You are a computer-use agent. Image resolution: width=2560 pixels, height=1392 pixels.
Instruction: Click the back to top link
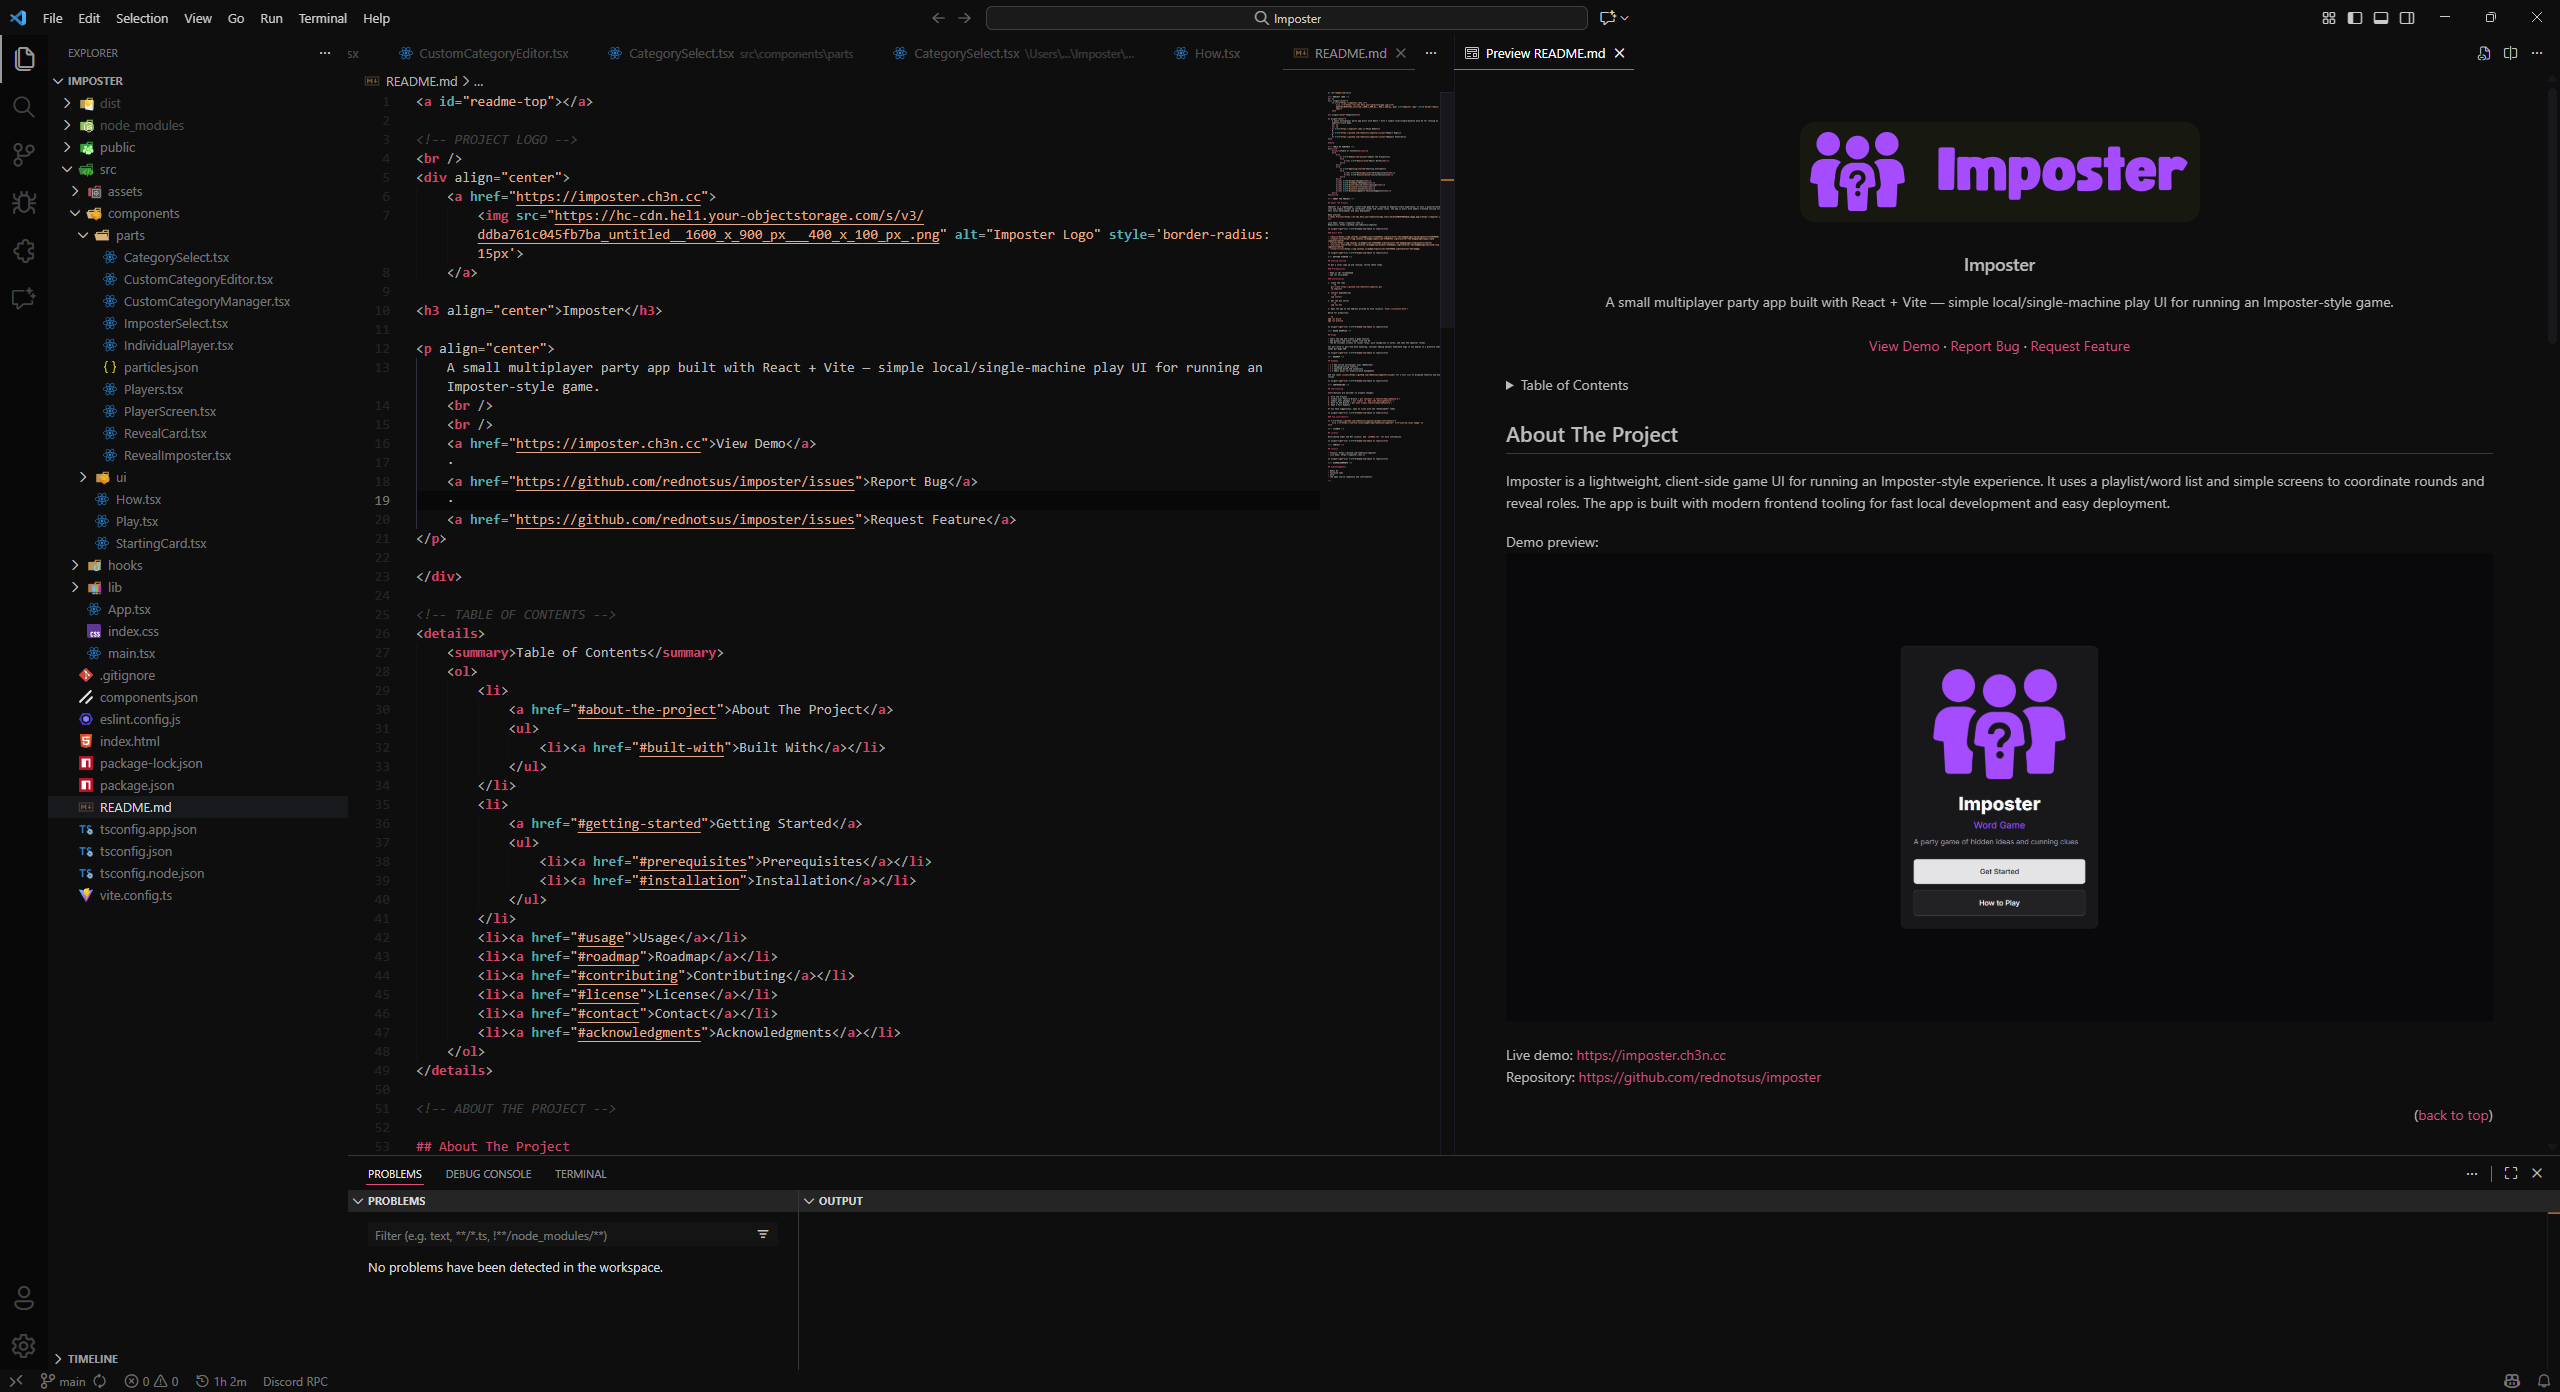[x=2452, y=1115]
